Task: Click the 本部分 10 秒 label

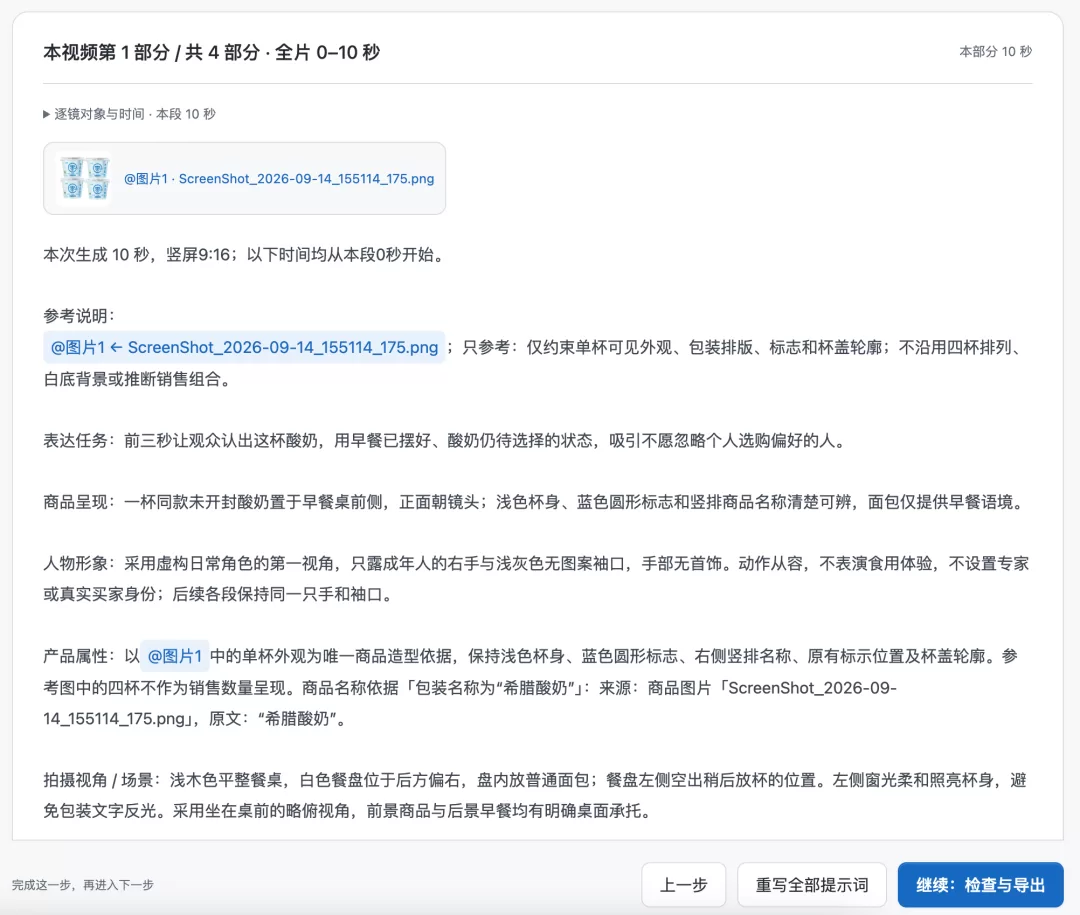Action: (x=995, y=52)
